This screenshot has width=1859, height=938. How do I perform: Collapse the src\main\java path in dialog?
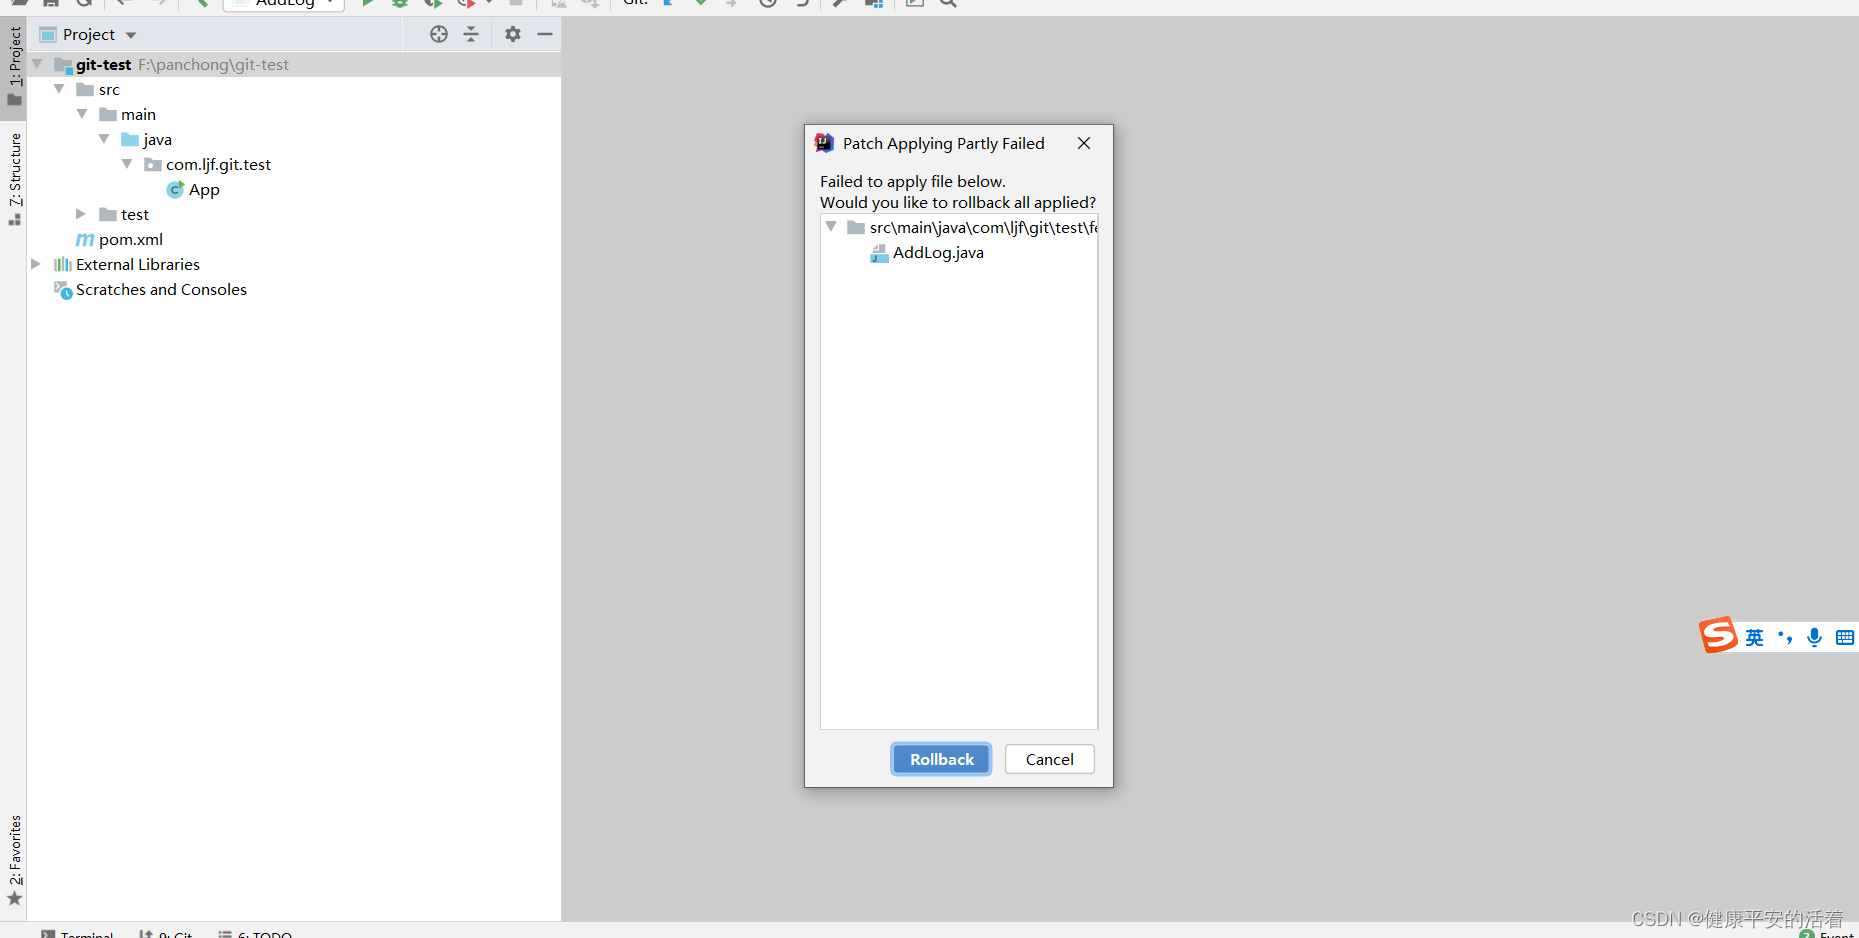[x=833, y=226]
